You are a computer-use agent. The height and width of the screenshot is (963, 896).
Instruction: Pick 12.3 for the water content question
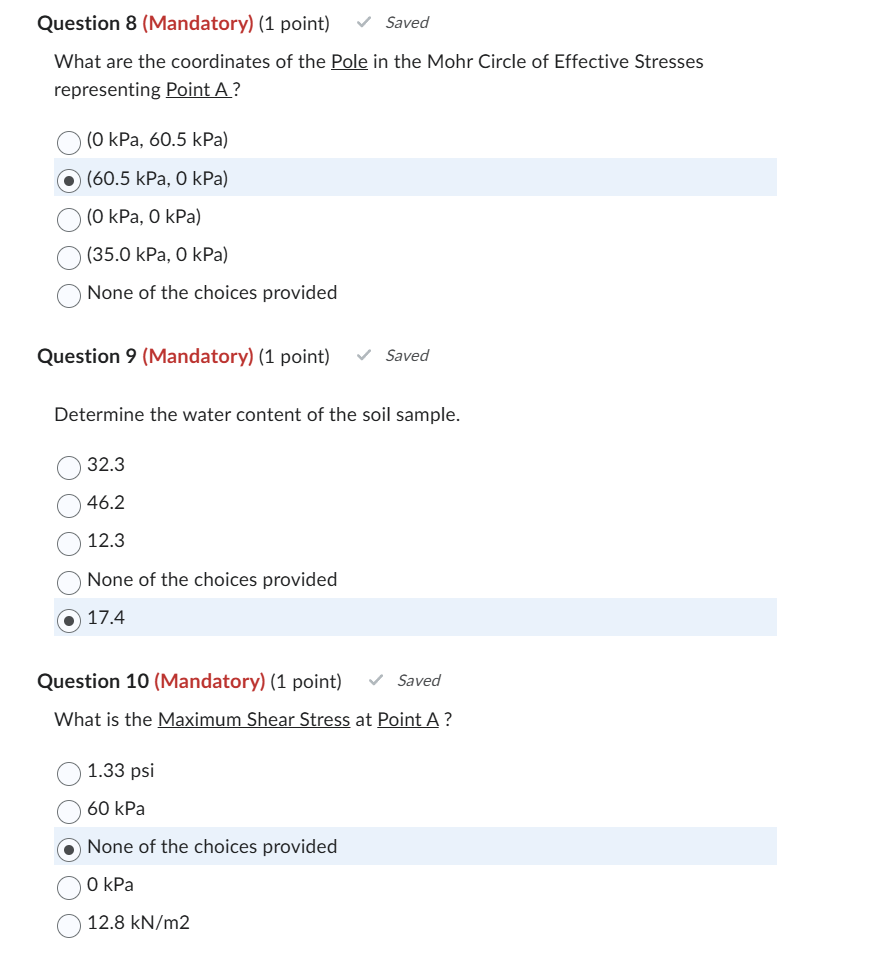[68, 543]
